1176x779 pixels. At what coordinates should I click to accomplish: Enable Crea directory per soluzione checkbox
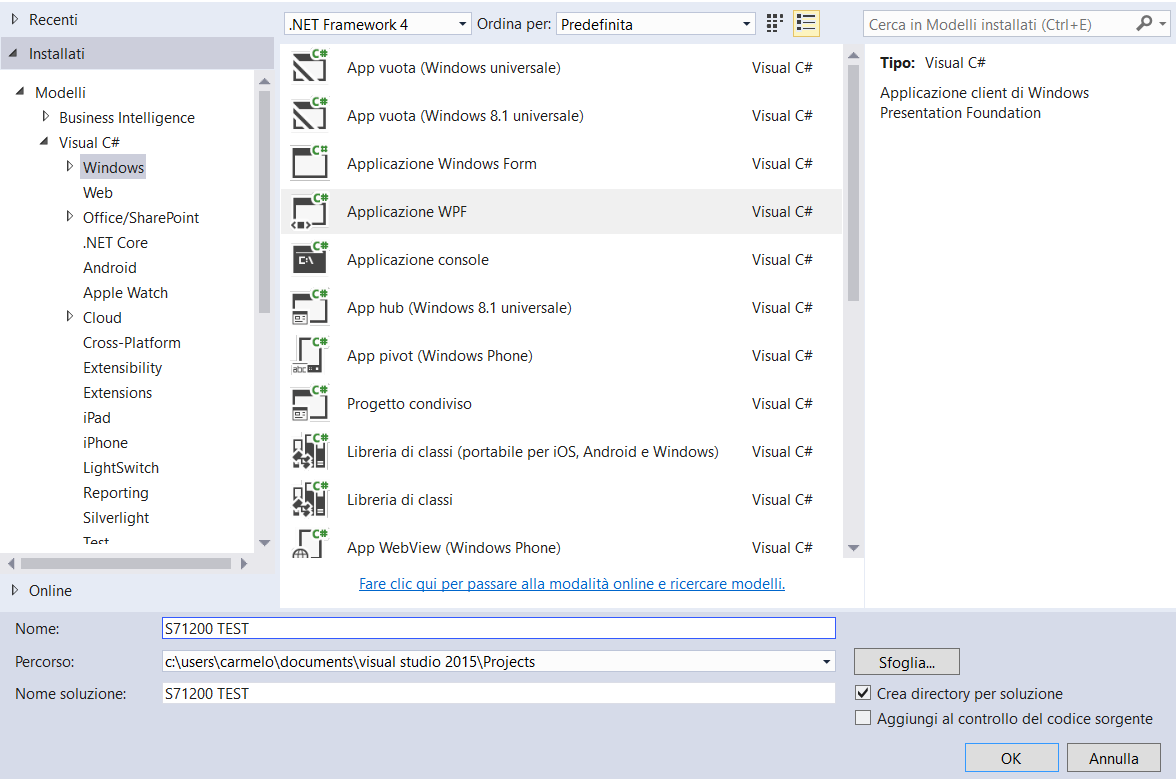[x=863, y=693]
